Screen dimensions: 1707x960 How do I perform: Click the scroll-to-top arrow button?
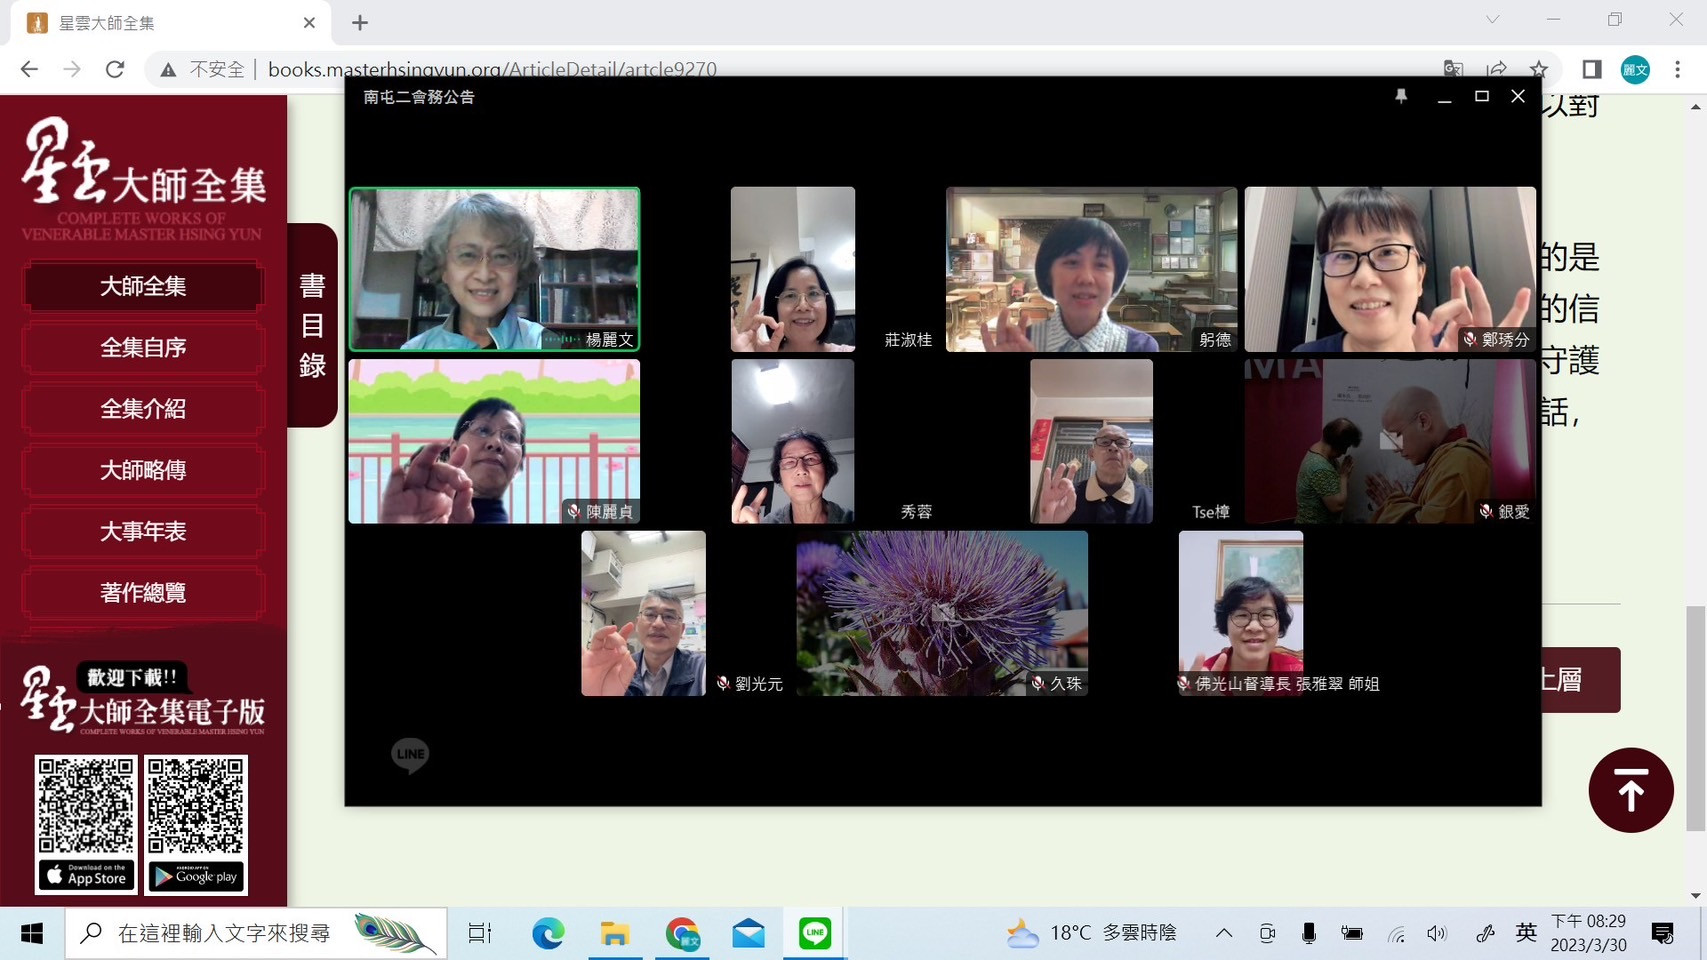(1630, 790)
